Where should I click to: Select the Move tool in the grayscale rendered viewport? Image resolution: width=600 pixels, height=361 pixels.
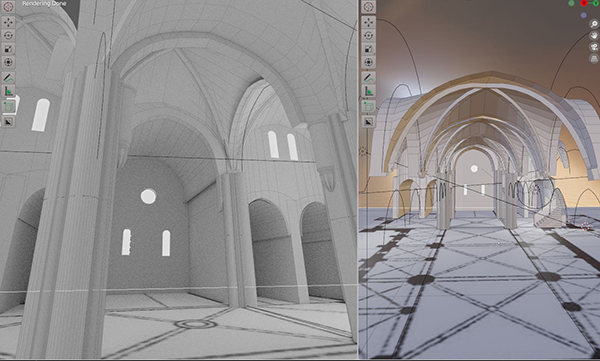8,22
